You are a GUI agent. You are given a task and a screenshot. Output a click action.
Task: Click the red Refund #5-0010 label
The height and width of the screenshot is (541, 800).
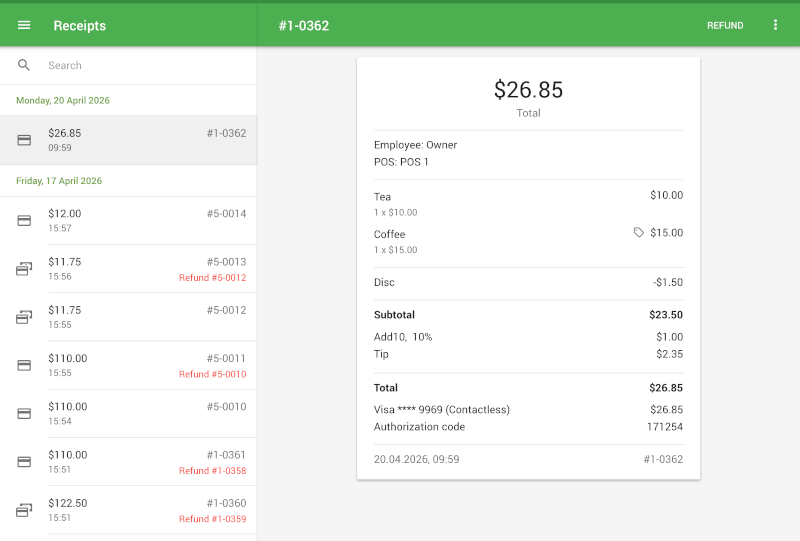(212, 374)
